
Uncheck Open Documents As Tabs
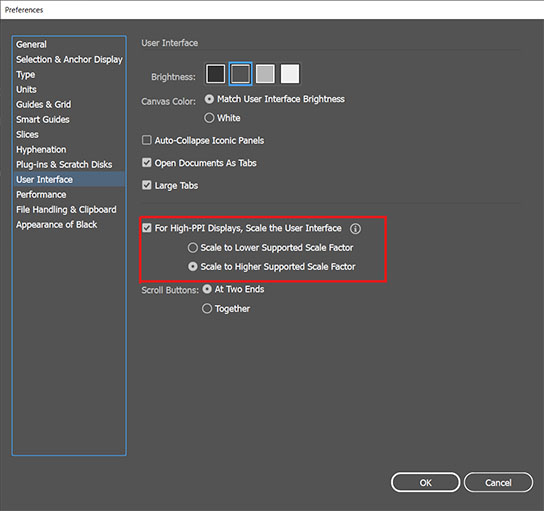tap(147, 163)
